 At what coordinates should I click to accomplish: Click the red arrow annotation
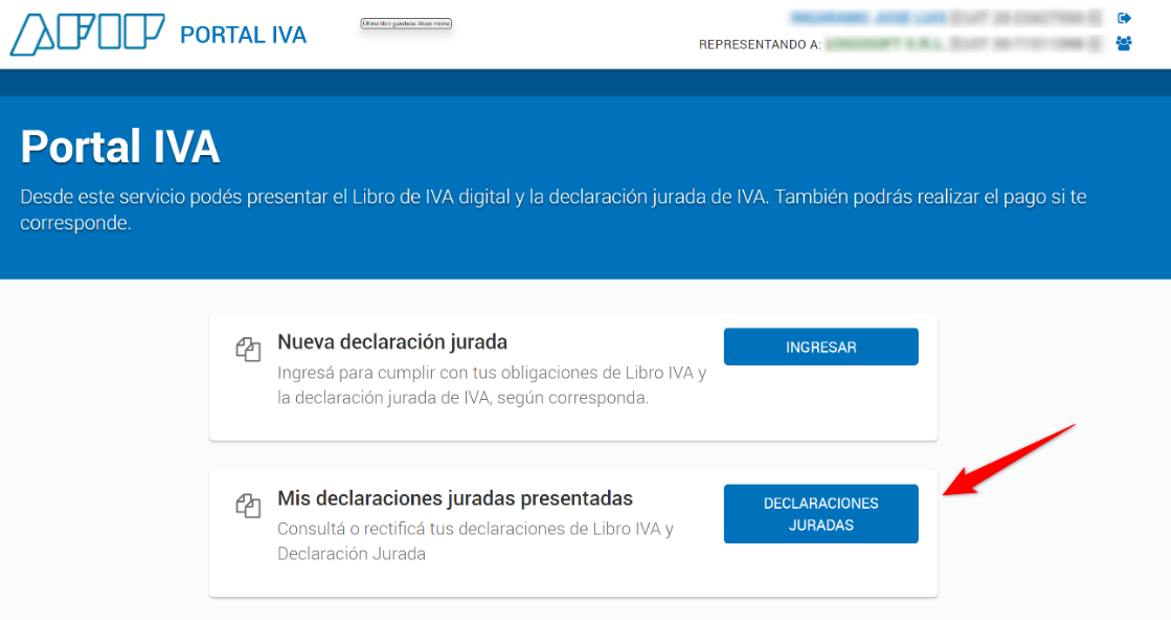click(x=1010, y=458)
